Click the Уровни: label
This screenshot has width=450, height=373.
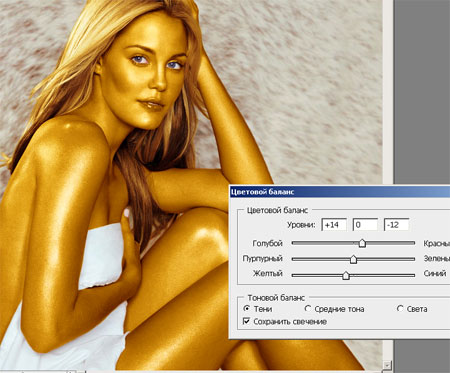(x=301, y=225)
